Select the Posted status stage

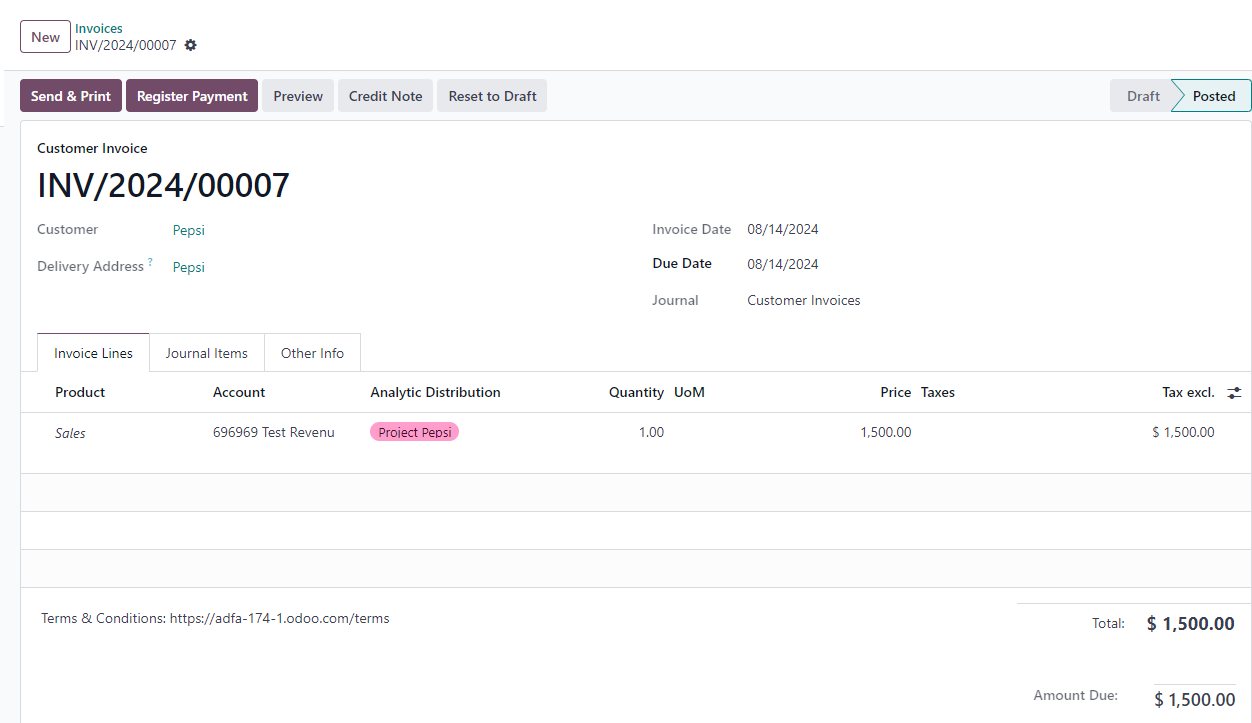[x=1213, y=96]
